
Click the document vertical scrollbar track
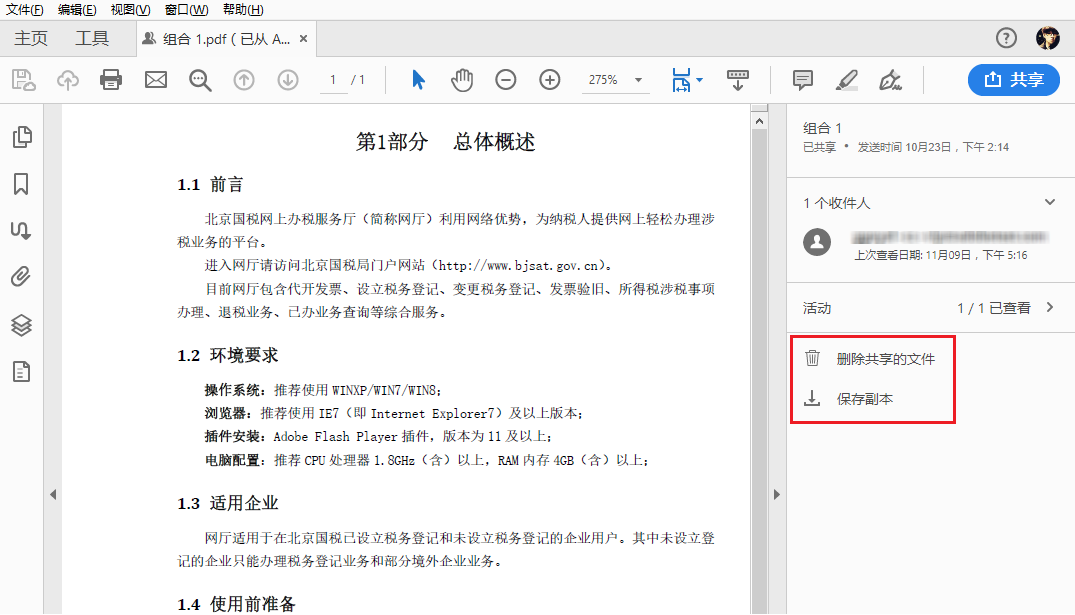point(759,370)
